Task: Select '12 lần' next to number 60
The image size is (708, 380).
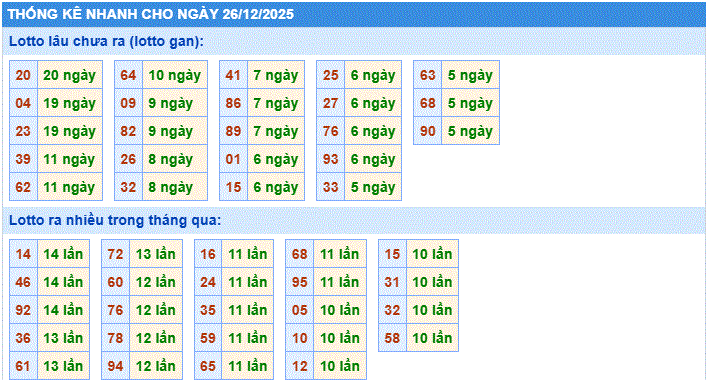Action: [x=156, y=282]
